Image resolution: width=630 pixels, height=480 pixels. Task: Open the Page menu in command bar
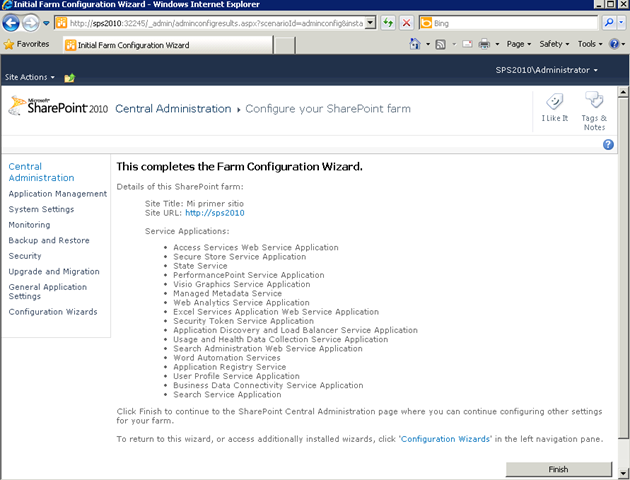pyautogui.click(x=518, y=44)
